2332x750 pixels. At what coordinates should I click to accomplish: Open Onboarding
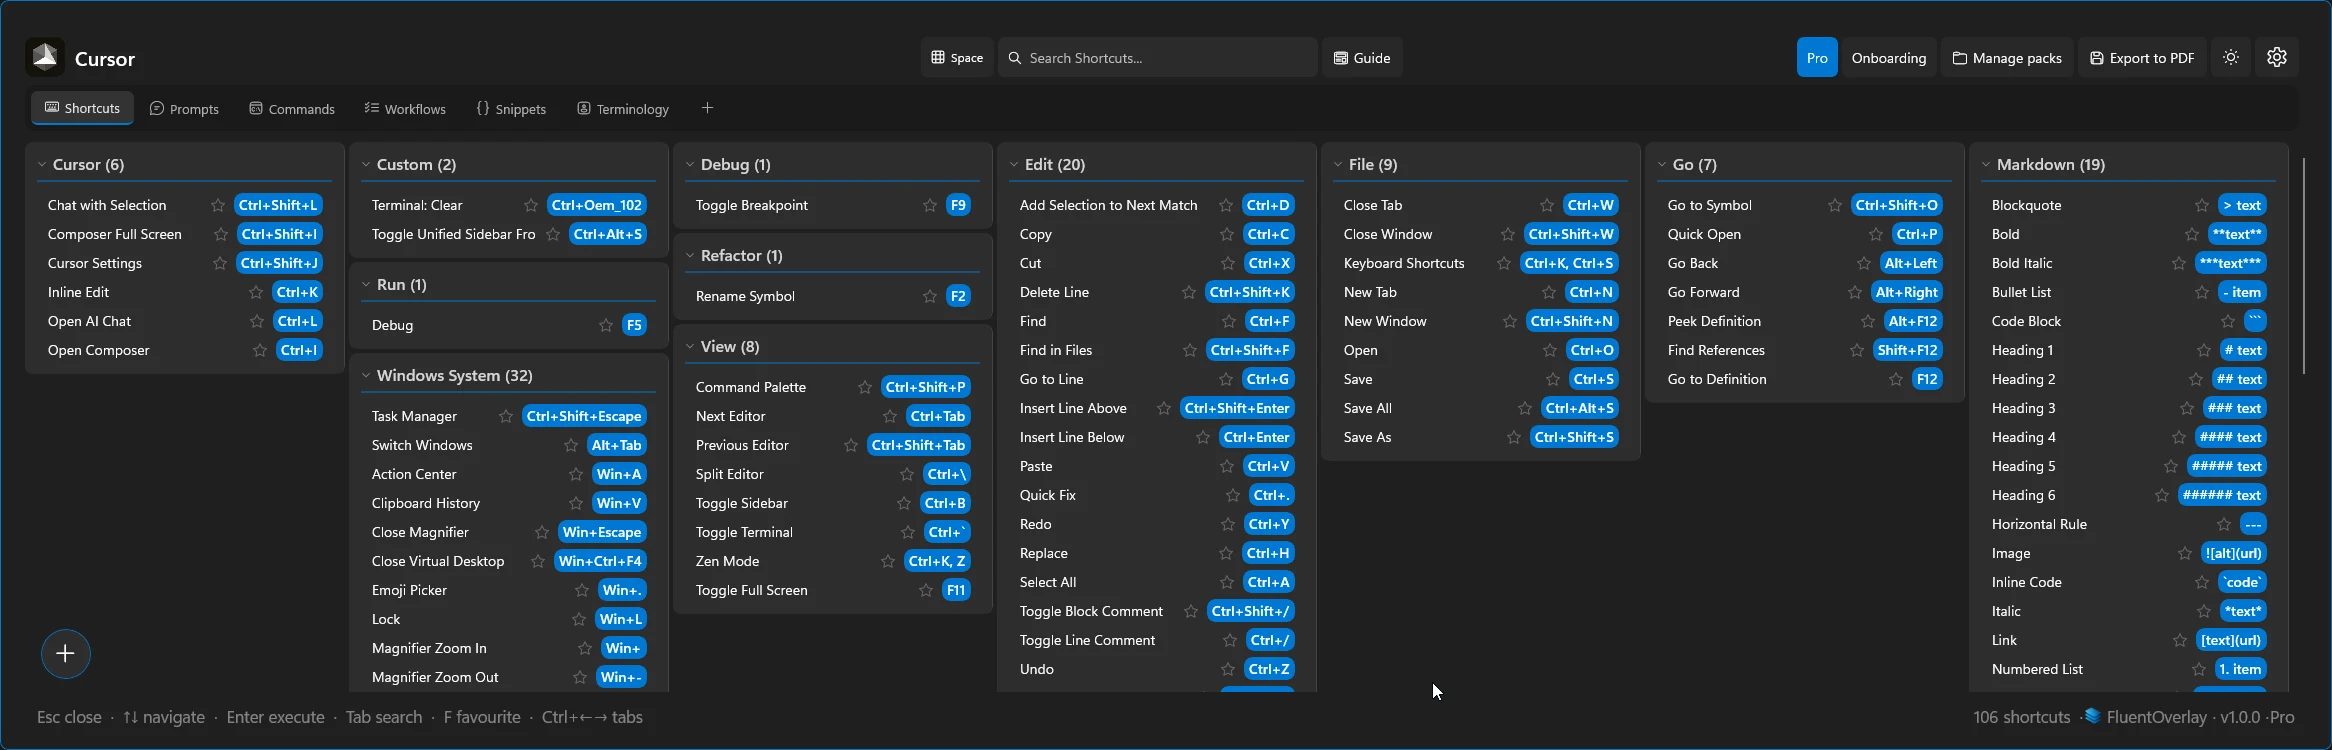[x=1888, y=58]
